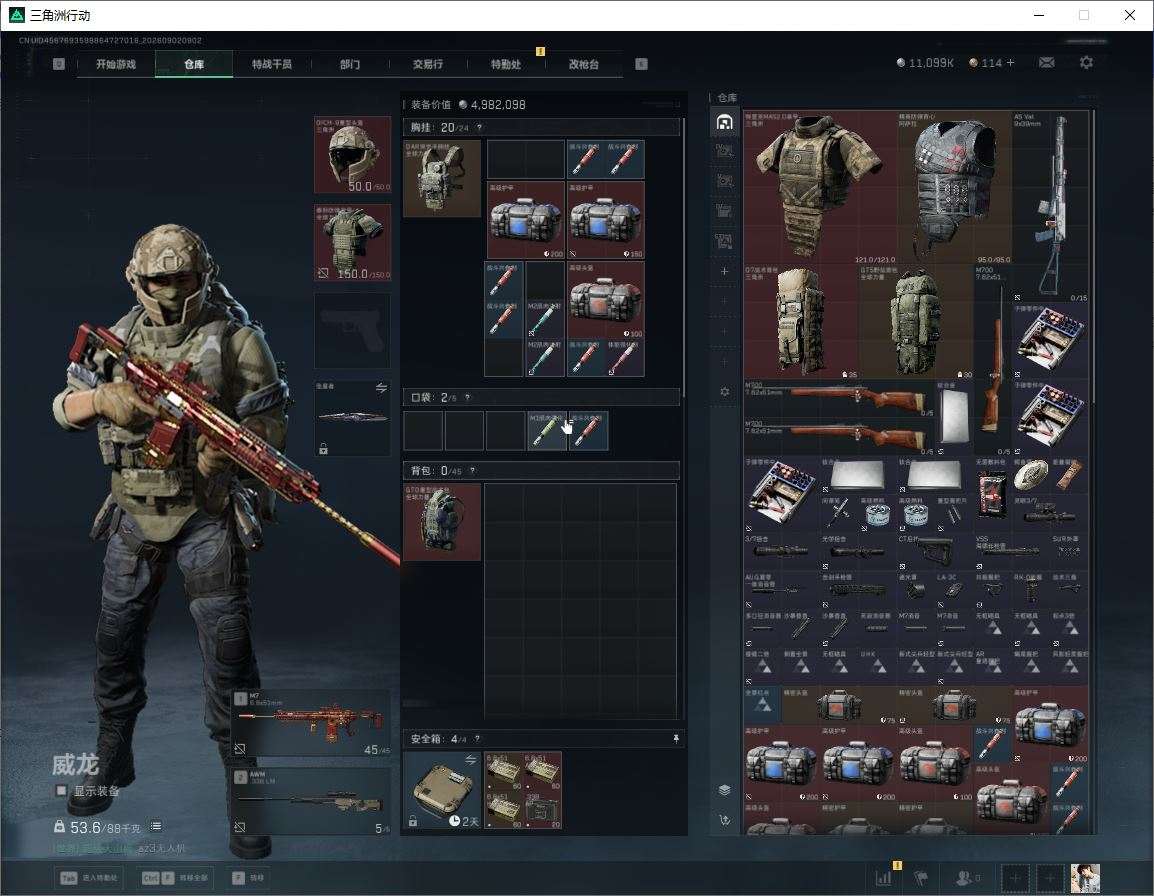The width and height of the screenshot is (1154, 896).
Task: Click the right E nav key icon
Action: [x=642, y=64]
